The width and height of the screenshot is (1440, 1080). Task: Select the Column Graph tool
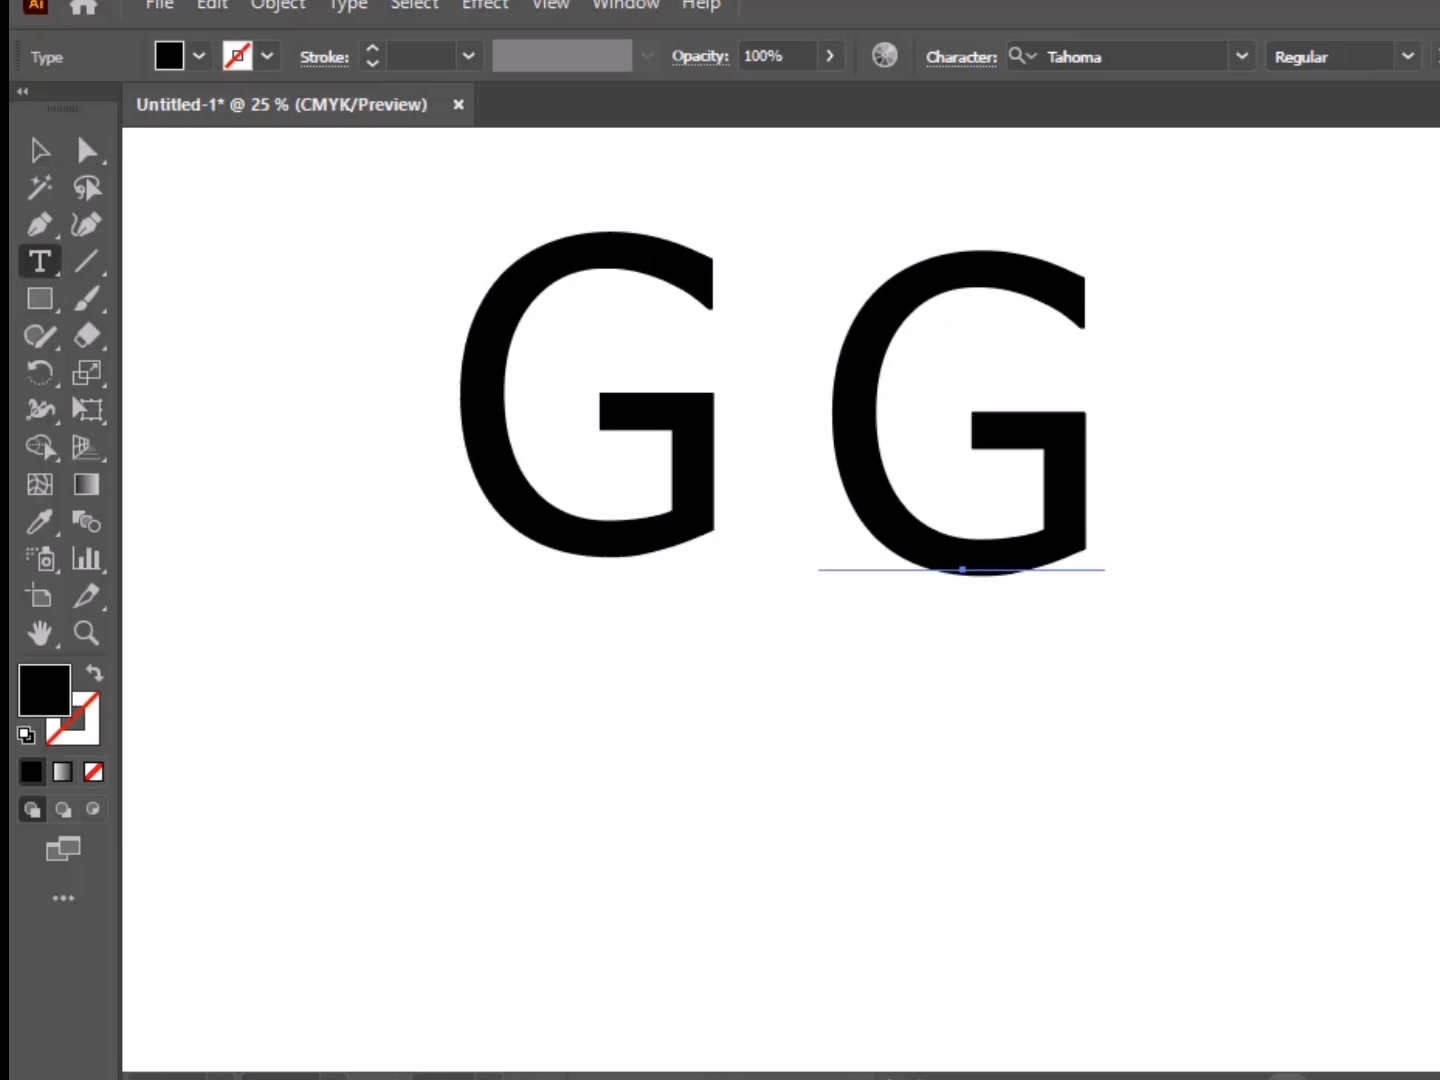(87, 559)
